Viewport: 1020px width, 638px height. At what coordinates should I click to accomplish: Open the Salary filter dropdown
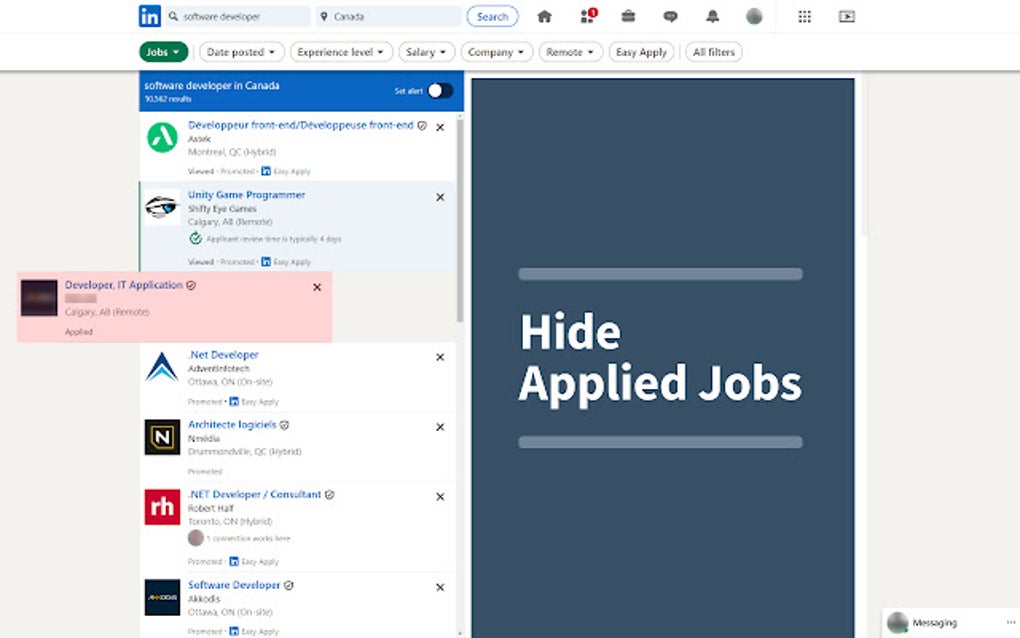click(x=426, y=51)
